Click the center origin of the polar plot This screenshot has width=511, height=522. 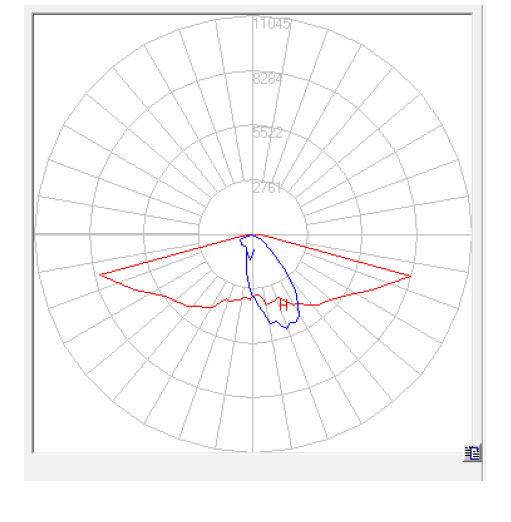[253, 235]
